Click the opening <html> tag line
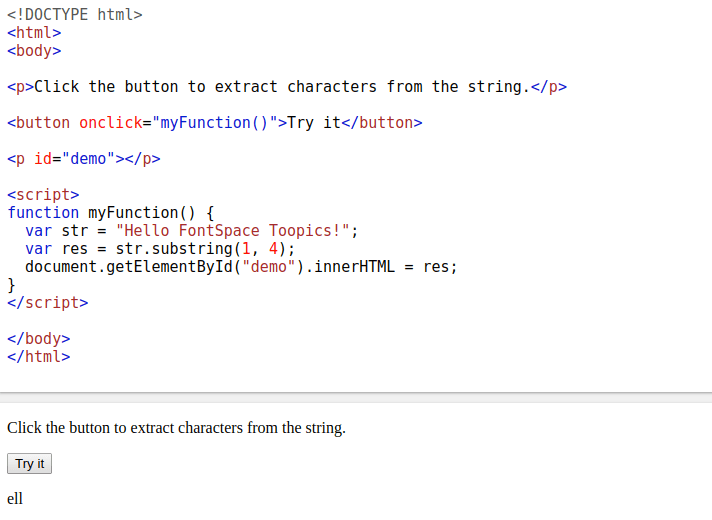 (x=34, y=33)
